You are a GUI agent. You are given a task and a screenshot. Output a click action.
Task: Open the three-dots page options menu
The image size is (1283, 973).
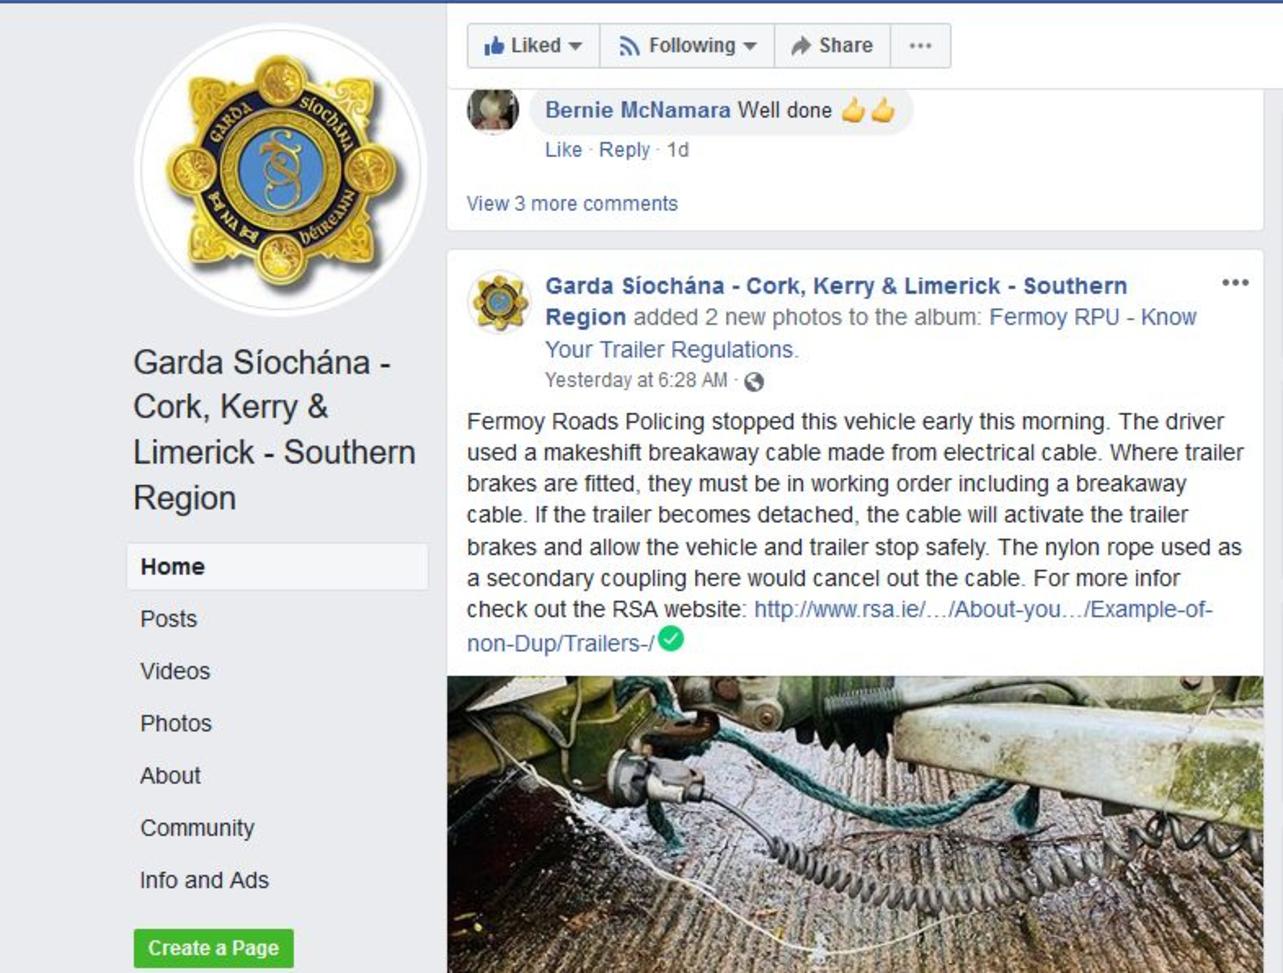click(920, 46)
